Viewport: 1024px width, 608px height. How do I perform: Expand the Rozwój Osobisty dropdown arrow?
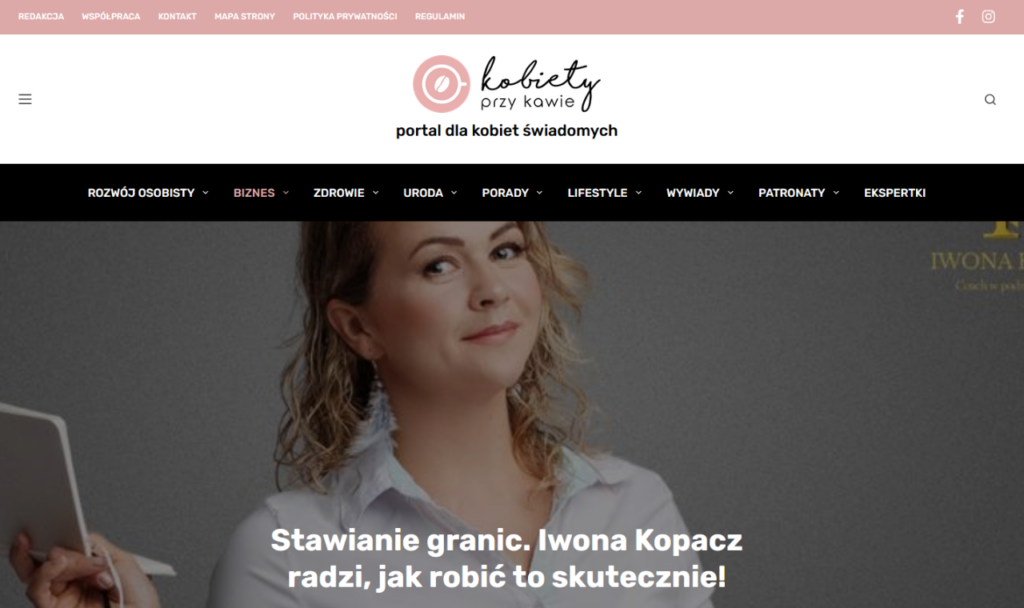tap(205, 193)
